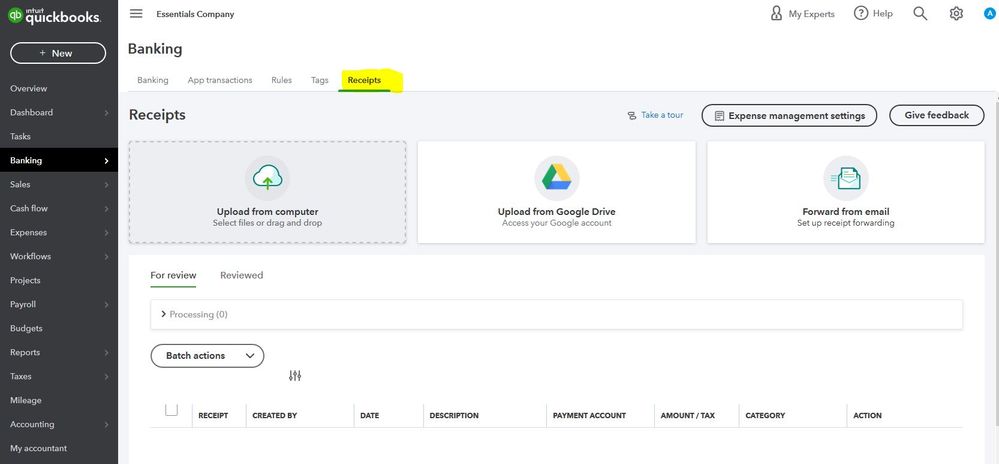Choose Upload from Google Drive
The width and height of the screenshot is (999, 464).
(556, 192)
